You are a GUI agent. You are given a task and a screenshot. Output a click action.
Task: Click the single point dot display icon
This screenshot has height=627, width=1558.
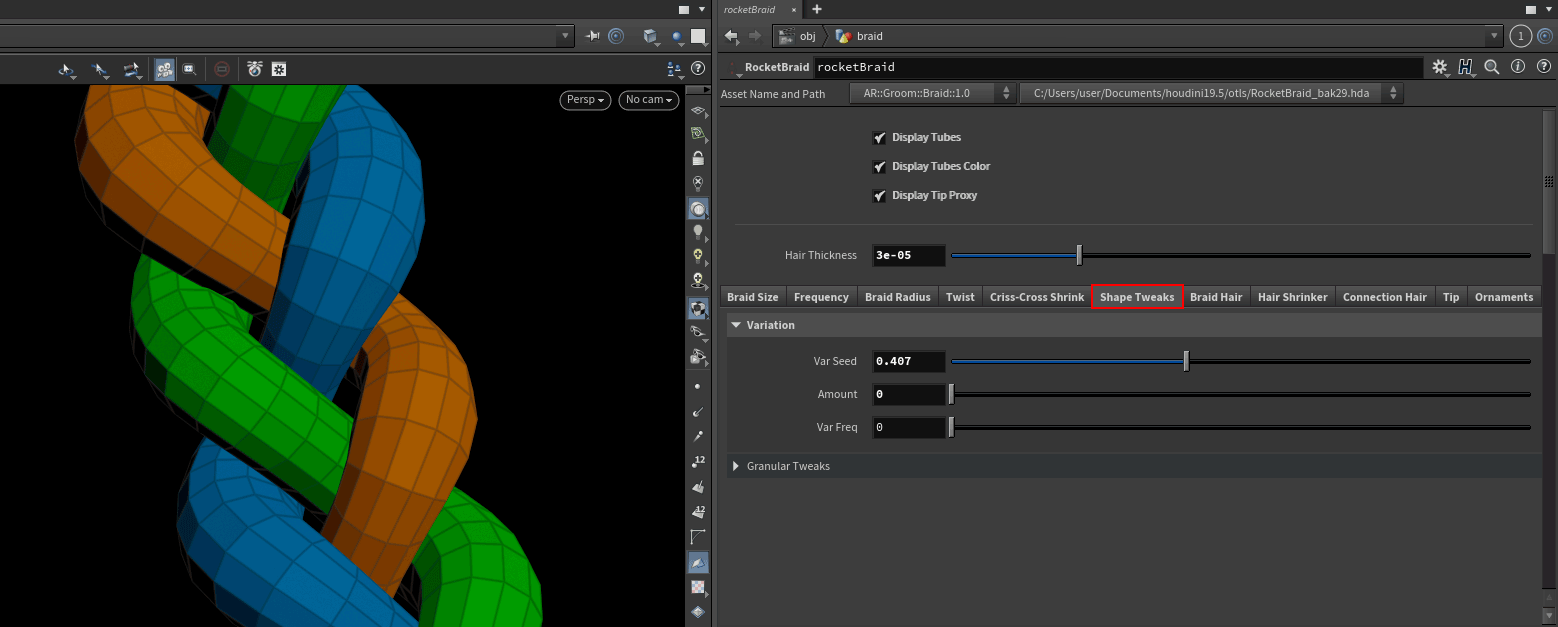[x=698, y=386]
